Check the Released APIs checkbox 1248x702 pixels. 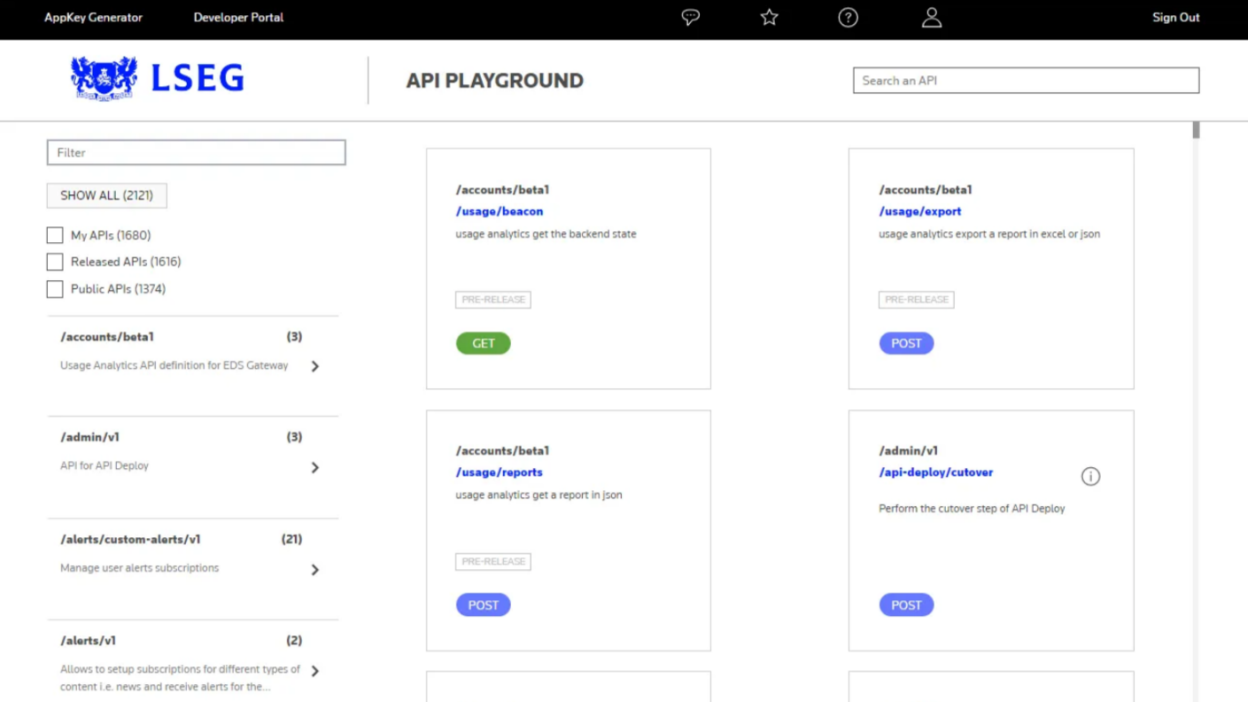(55, 262)
